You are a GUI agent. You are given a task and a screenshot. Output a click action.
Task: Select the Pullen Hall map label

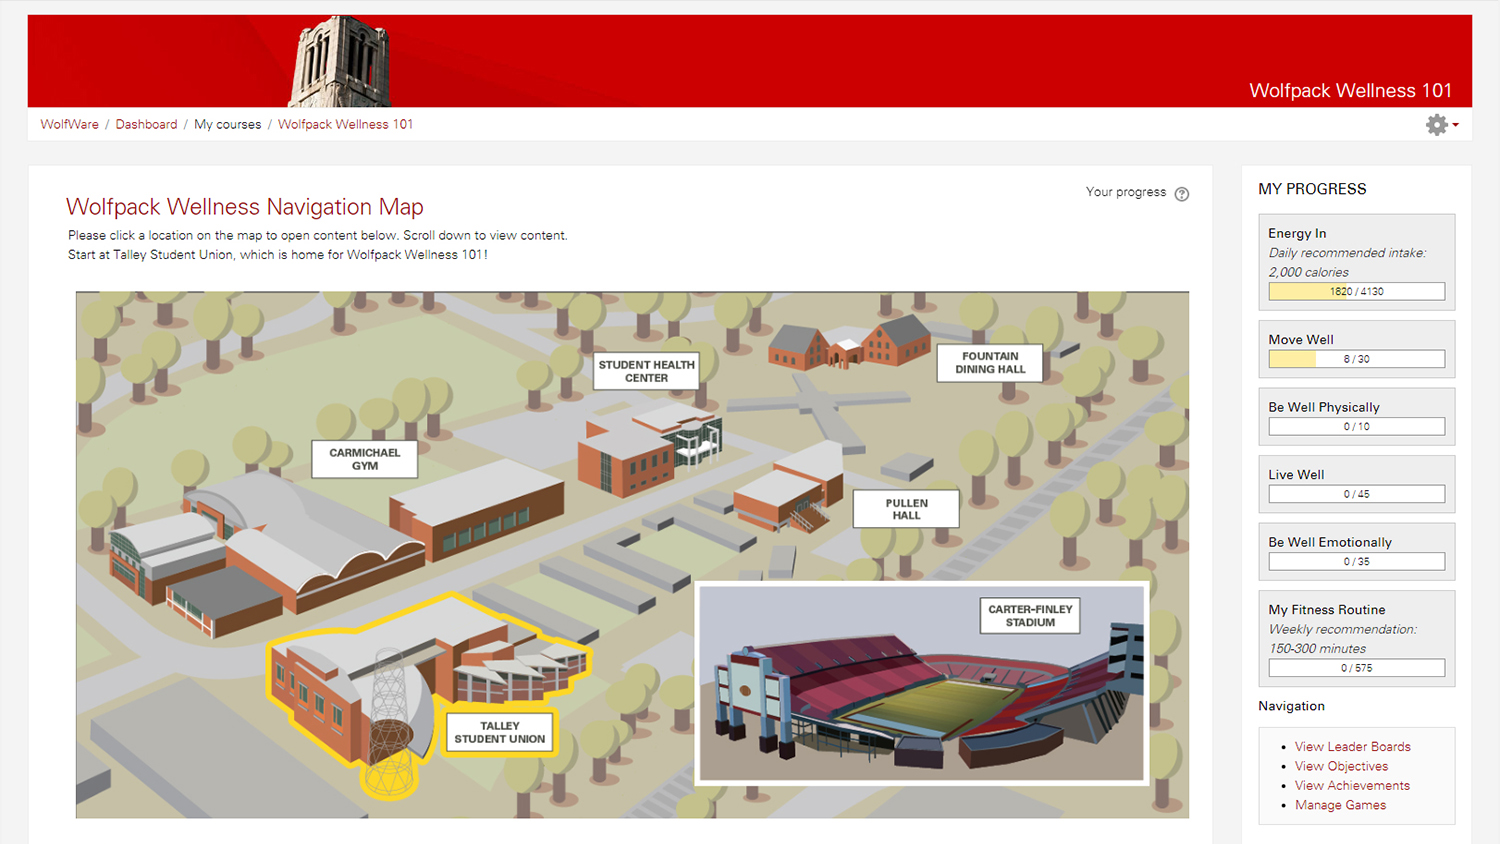[906, 509]
